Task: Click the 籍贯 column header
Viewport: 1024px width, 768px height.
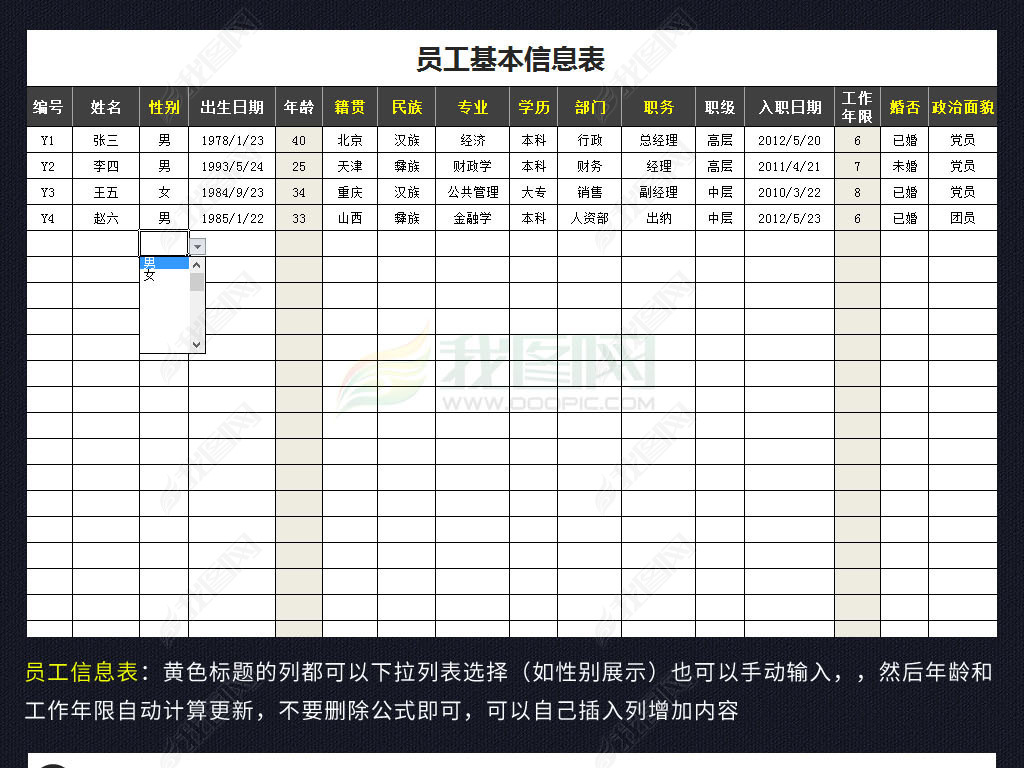Action: click(349, 107)
